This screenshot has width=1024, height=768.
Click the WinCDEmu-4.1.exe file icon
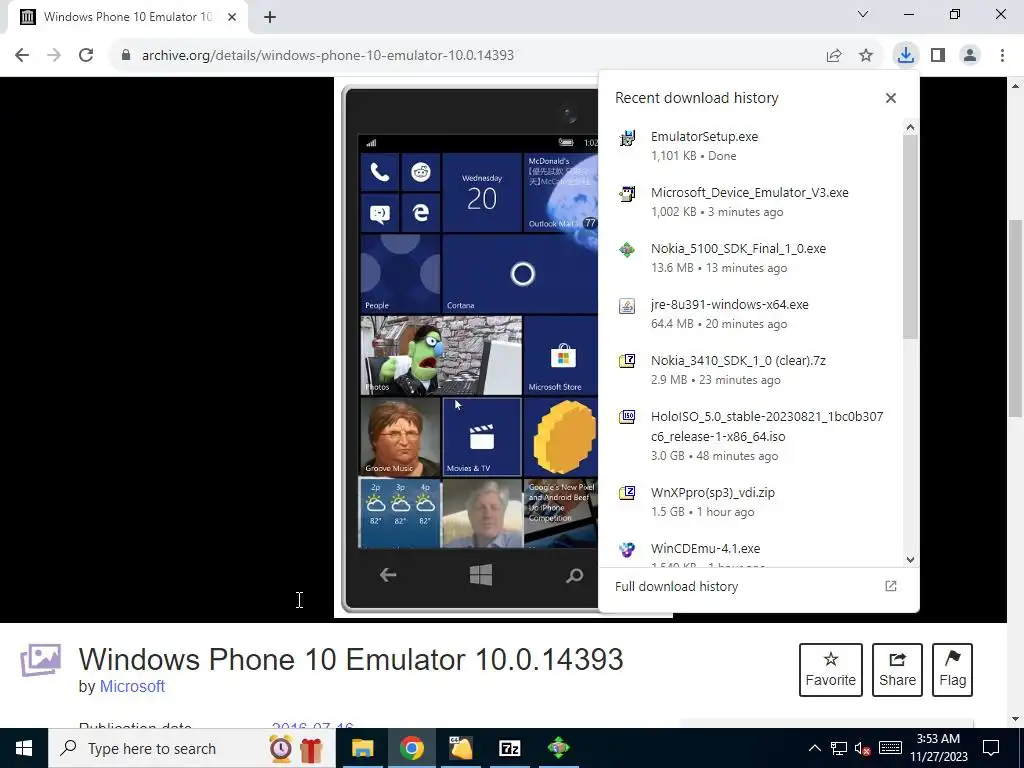click(x=627, y=549)
